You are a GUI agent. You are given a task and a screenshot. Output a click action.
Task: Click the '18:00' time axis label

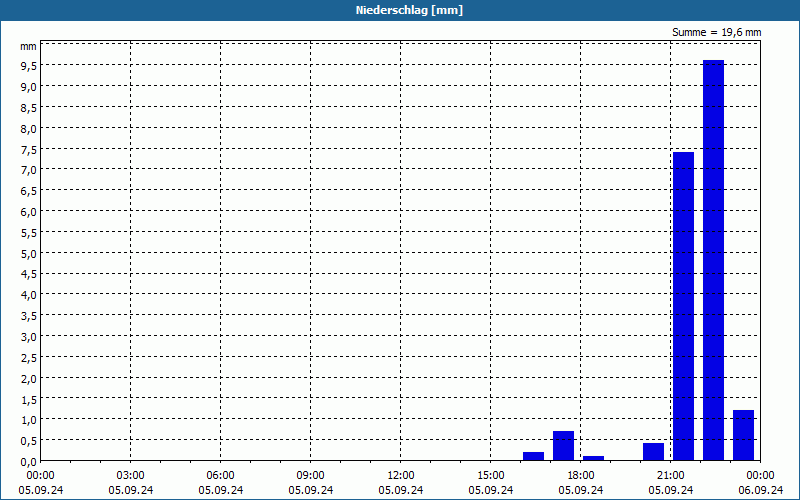tap(581, 475)
